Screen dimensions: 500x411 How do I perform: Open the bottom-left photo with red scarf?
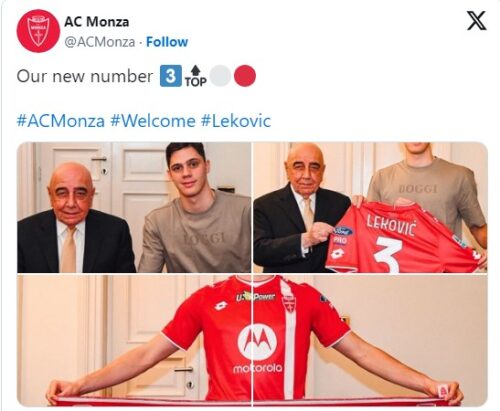134,340
